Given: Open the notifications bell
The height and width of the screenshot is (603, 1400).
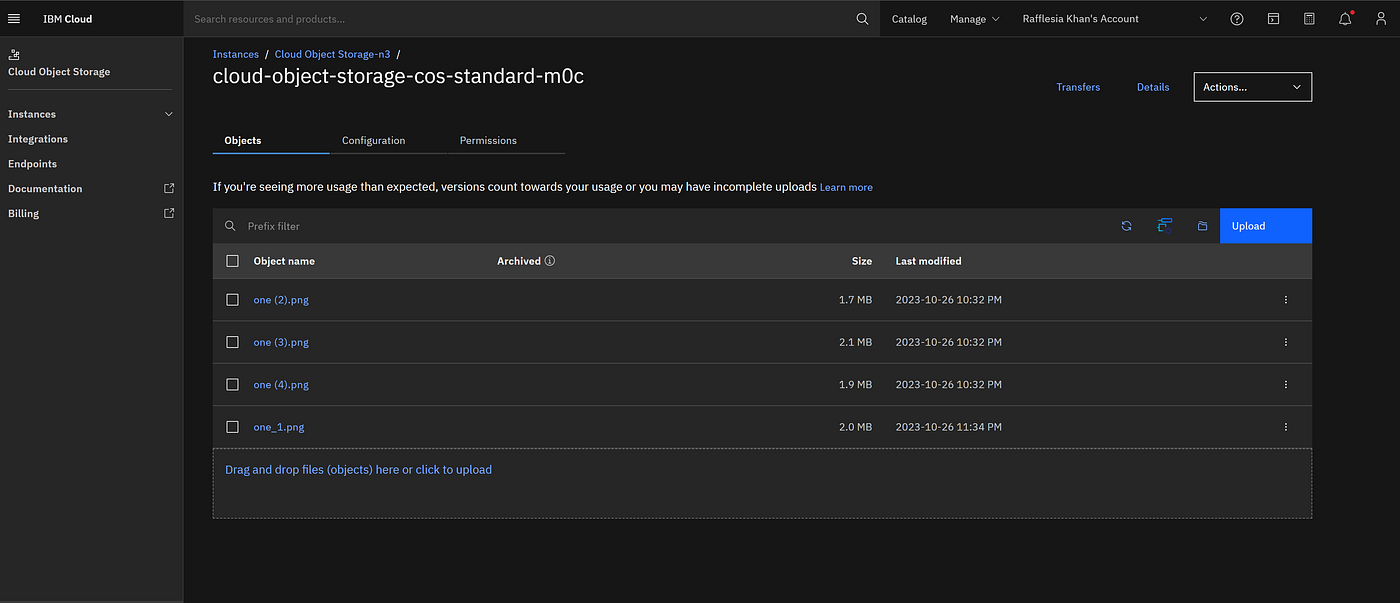Looking at the screenshot, I should pyautogui.click(x=1345, y=19).
